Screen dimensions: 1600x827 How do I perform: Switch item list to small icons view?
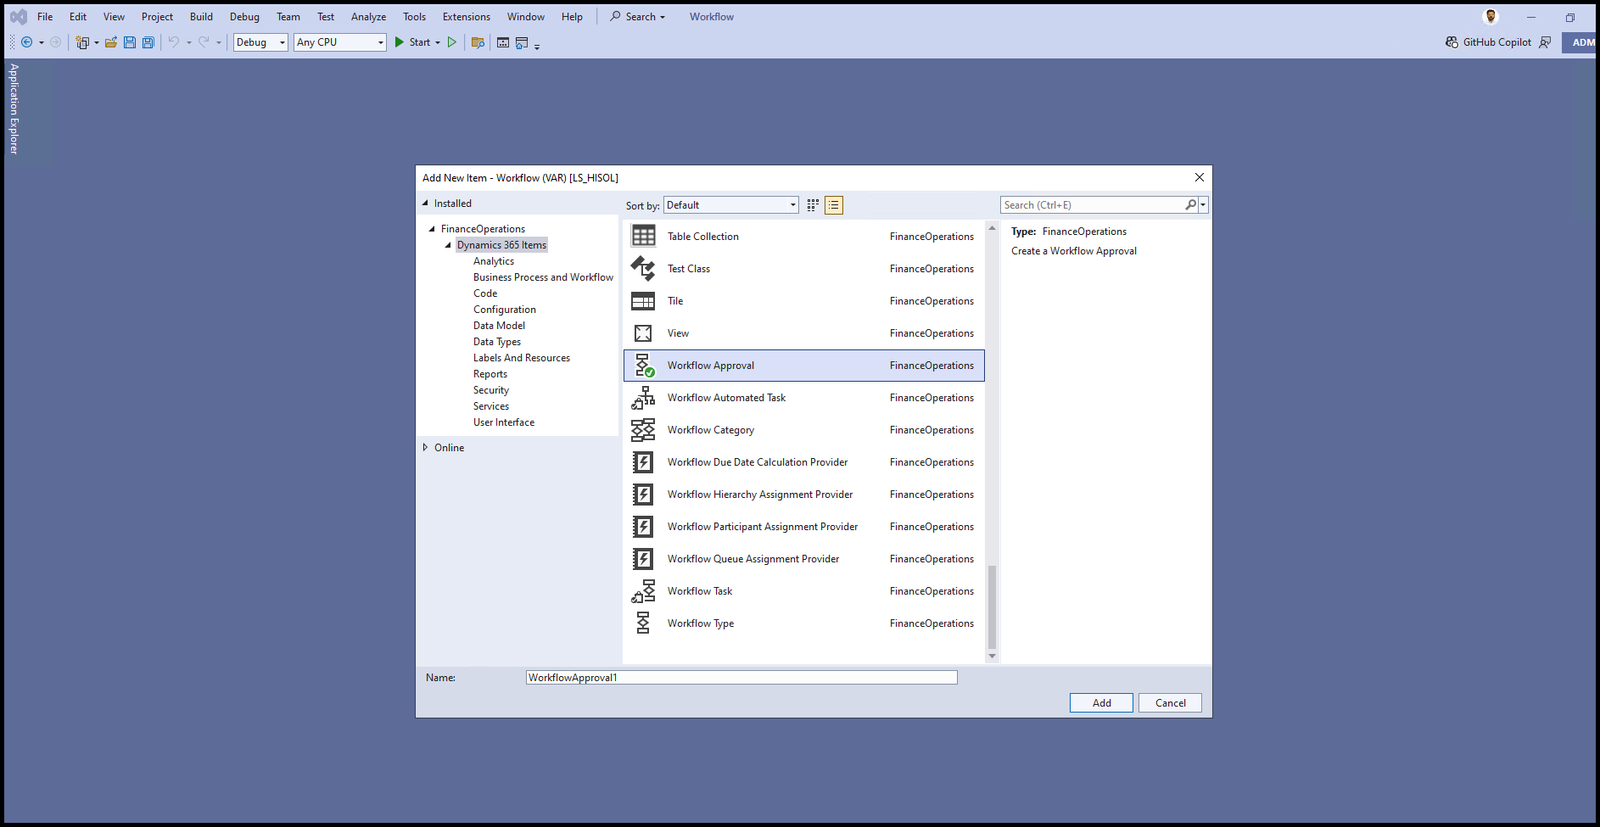click(x=813, y=205)
